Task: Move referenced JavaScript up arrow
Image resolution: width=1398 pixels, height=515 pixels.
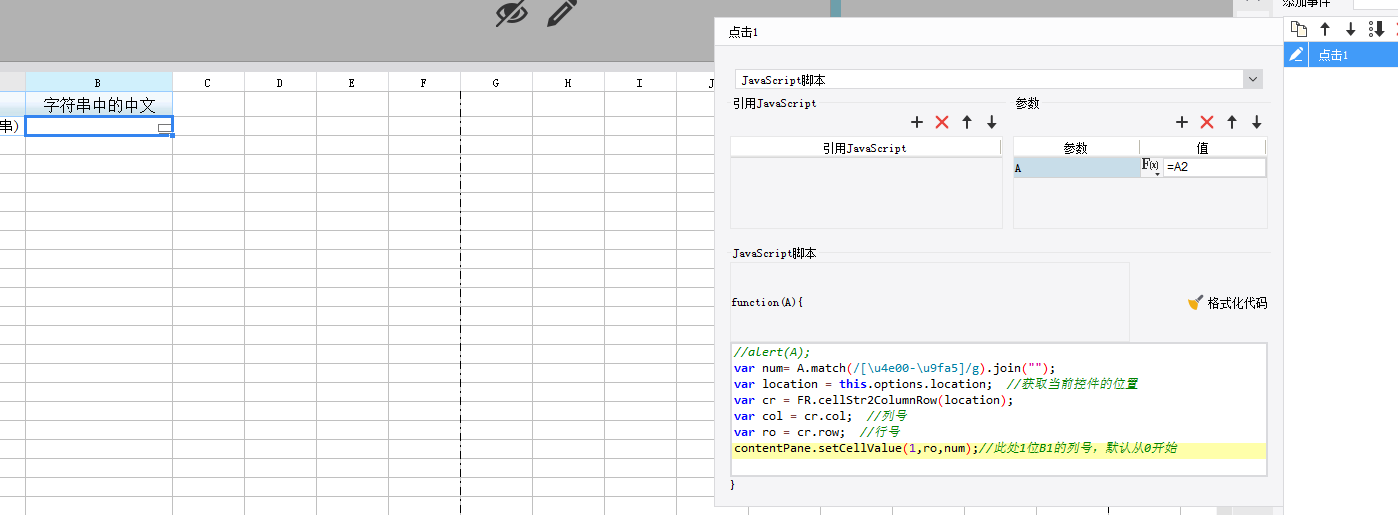Action: coord(967,122)
